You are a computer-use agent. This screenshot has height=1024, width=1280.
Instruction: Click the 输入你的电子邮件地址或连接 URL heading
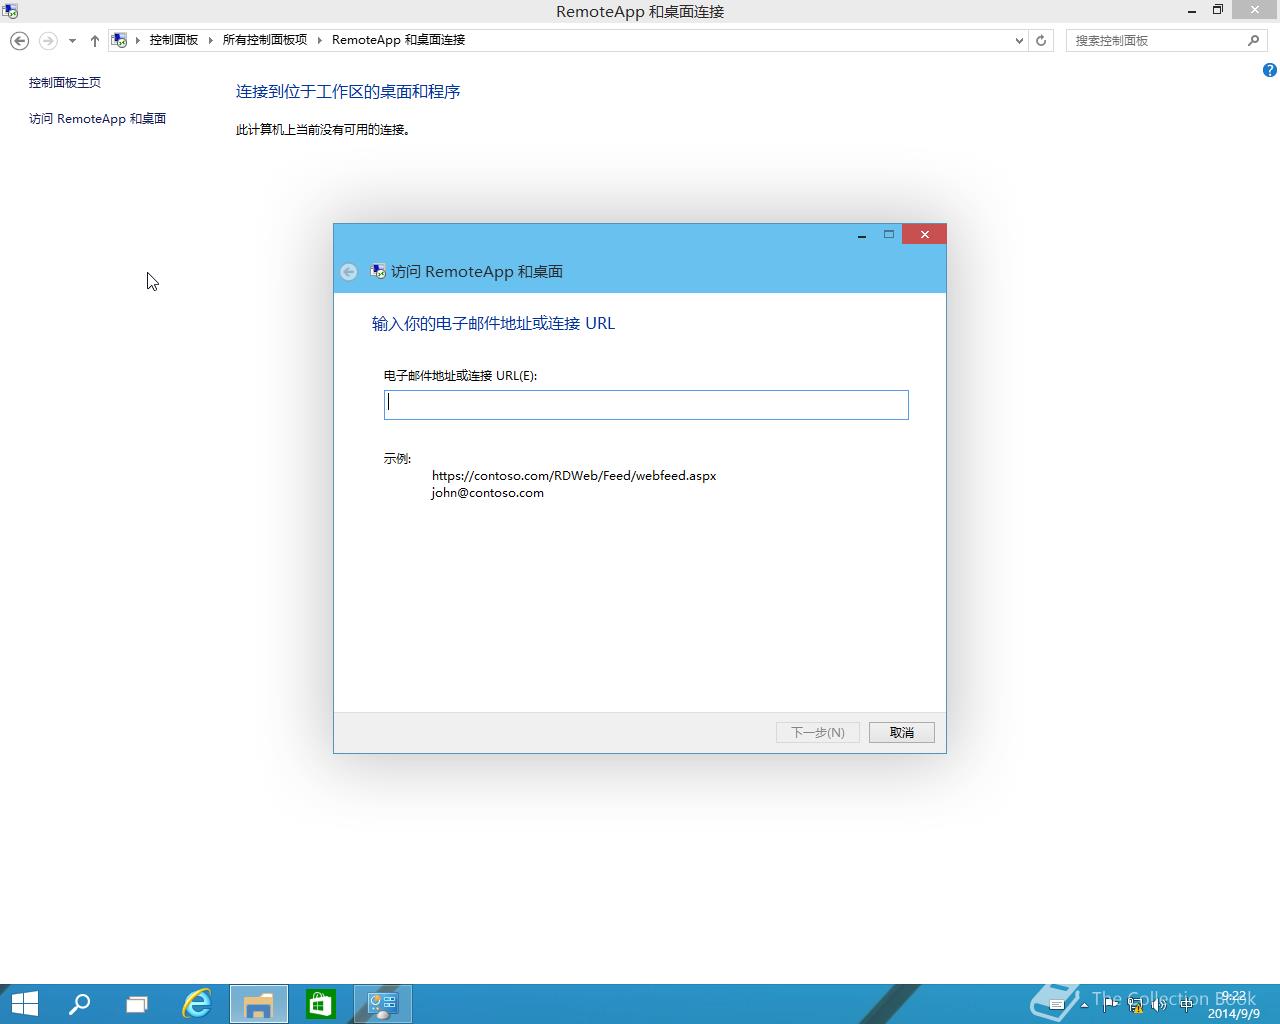[x=493, y=324]
